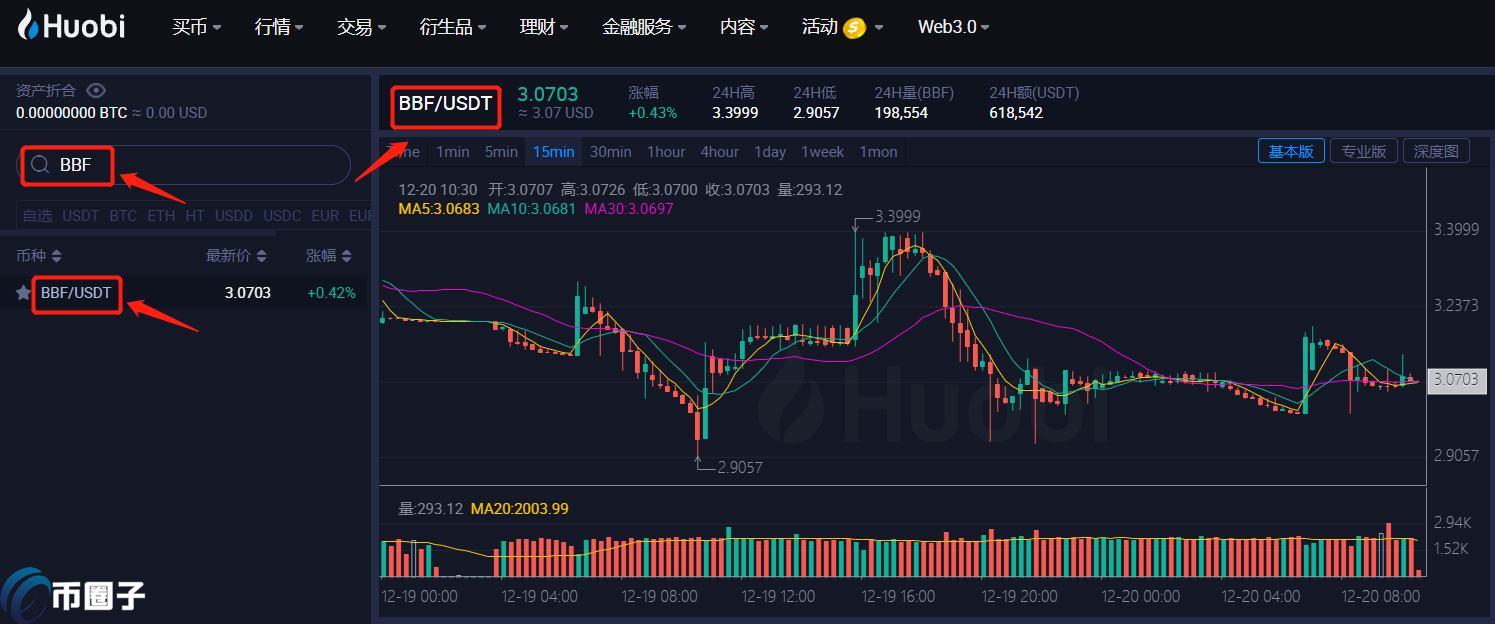Image resolution: width=1495 pixels, height=624 pixels.
Task: Expand the 行情 navigation menu
Action: click(x=279, y=27)
